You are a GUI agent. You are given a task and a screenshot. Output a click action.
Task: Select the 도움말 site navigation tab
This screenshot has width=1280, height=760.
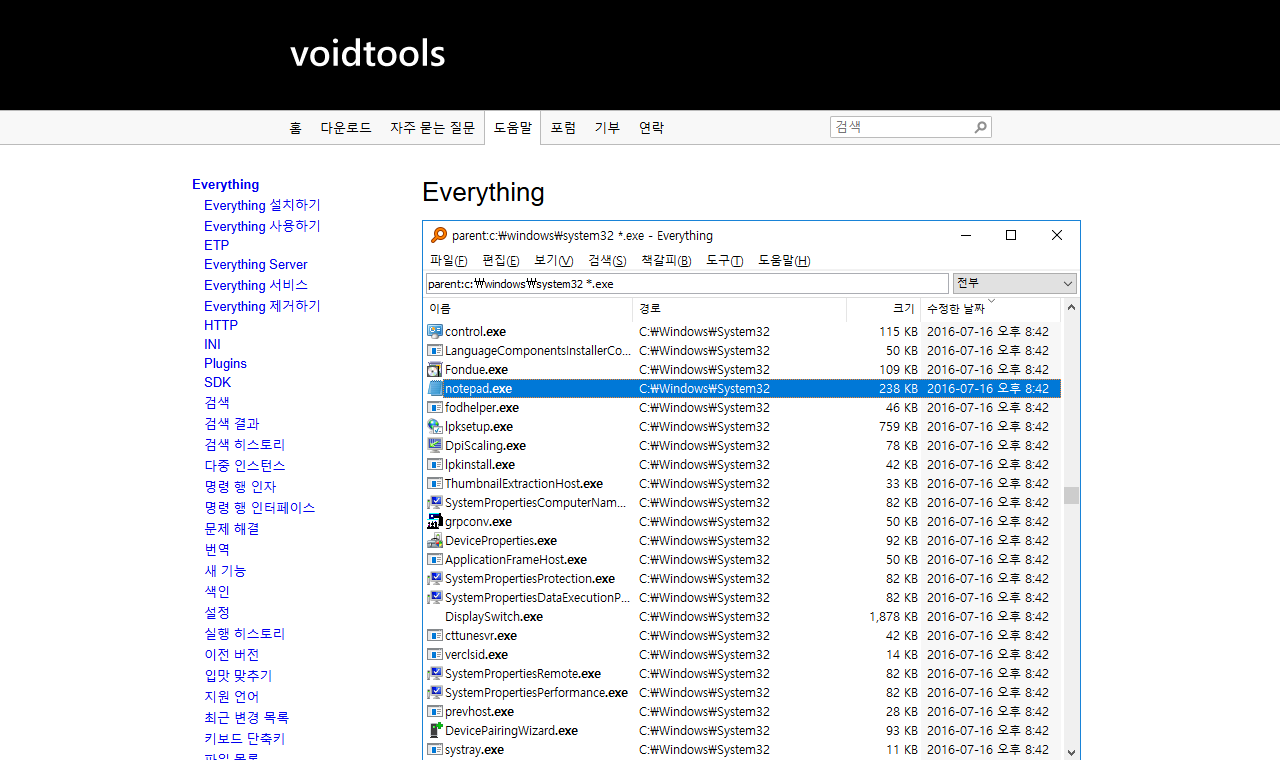(513, 127)
